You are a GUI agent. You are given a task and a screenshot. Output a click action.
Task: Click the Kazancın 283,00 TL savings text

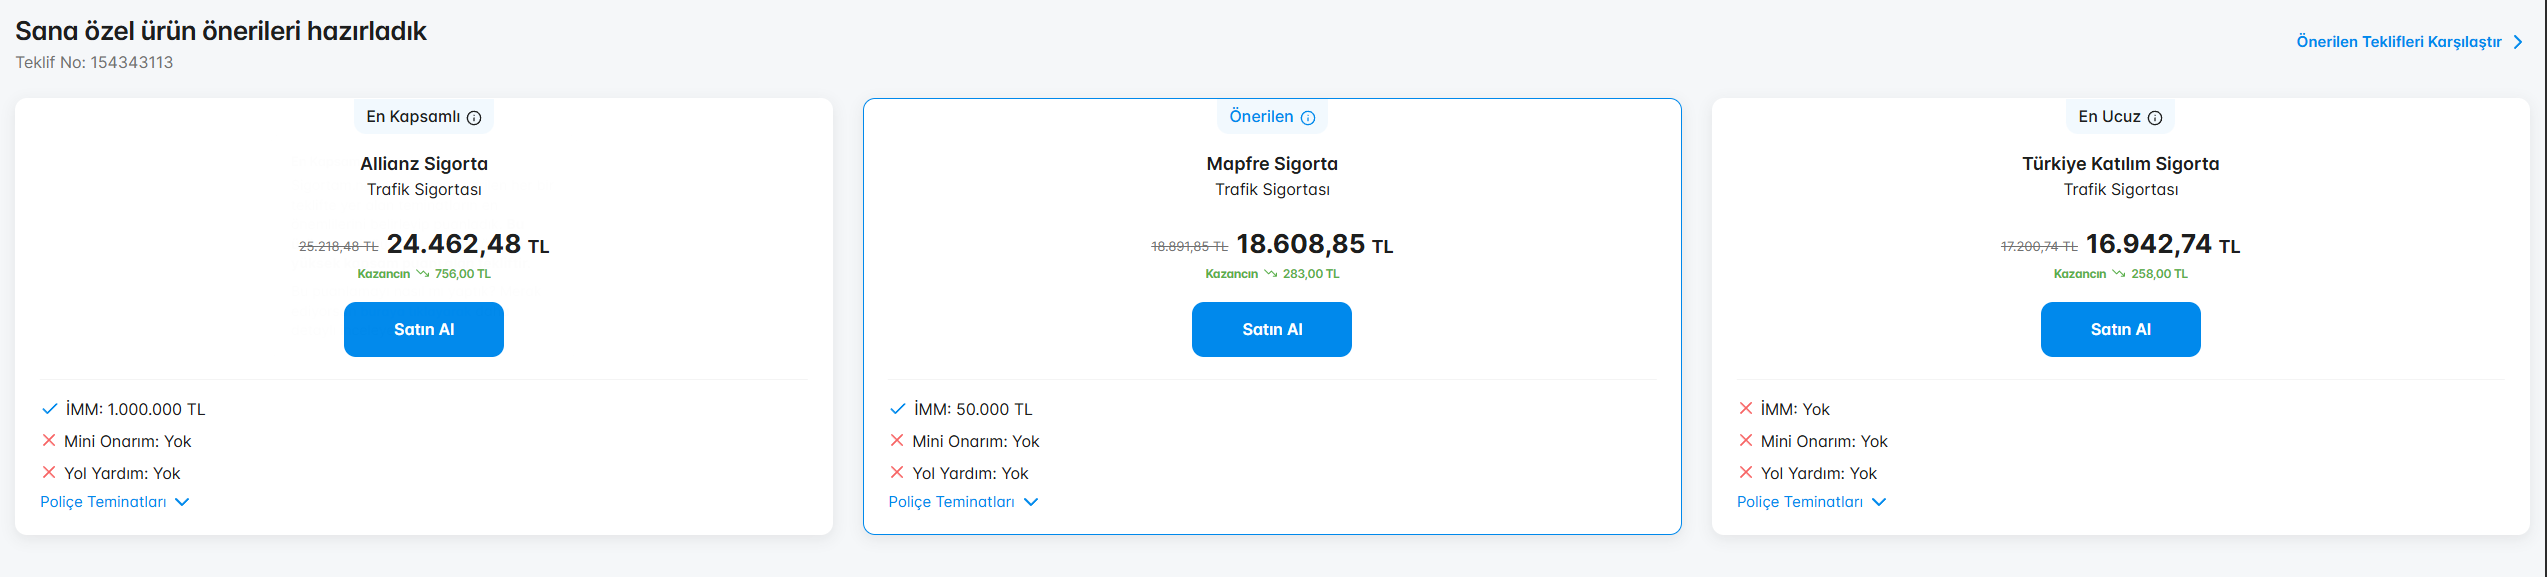1272,274
